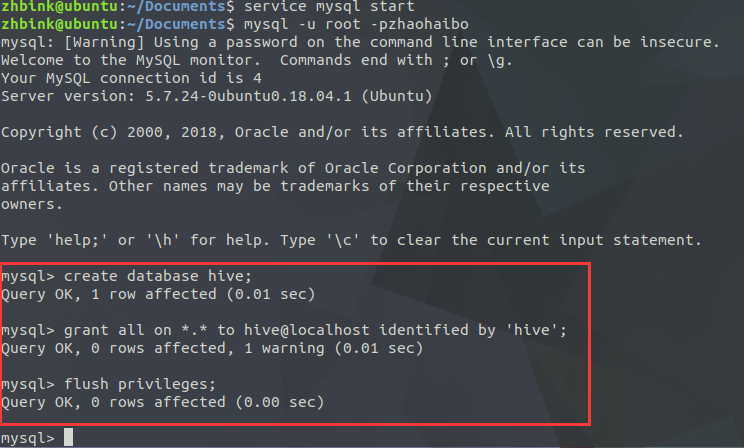Click the final empty mysql> prompt
This screenshot has height=448, width=744.
click(x=29, y=438)
